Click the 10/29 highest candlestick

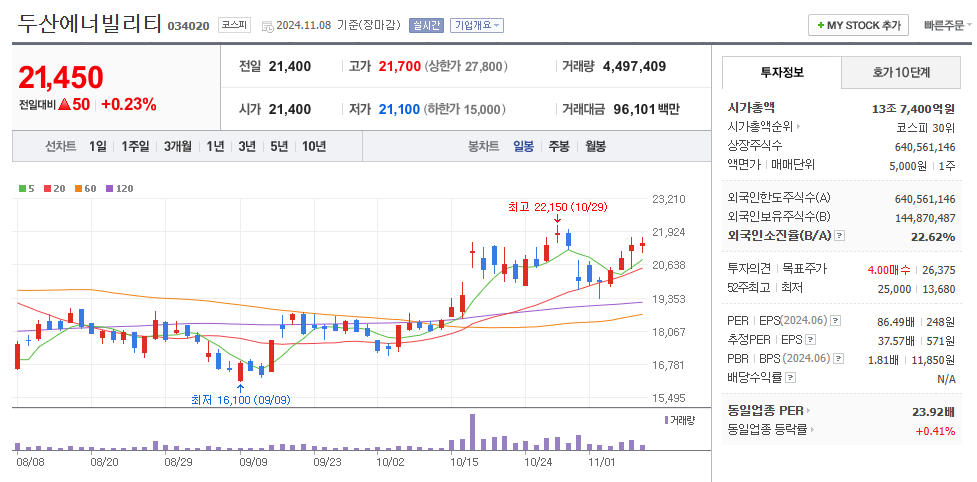pos(558,234)
